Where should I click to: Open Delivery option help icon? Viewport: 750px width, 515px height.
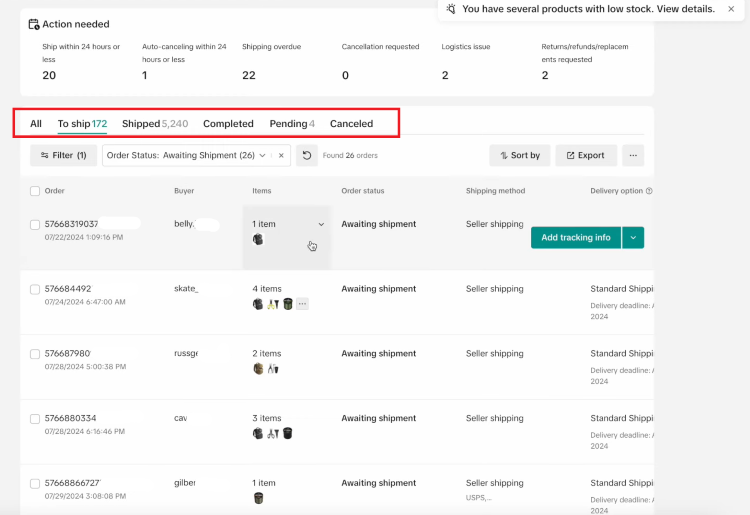point(649,191)
